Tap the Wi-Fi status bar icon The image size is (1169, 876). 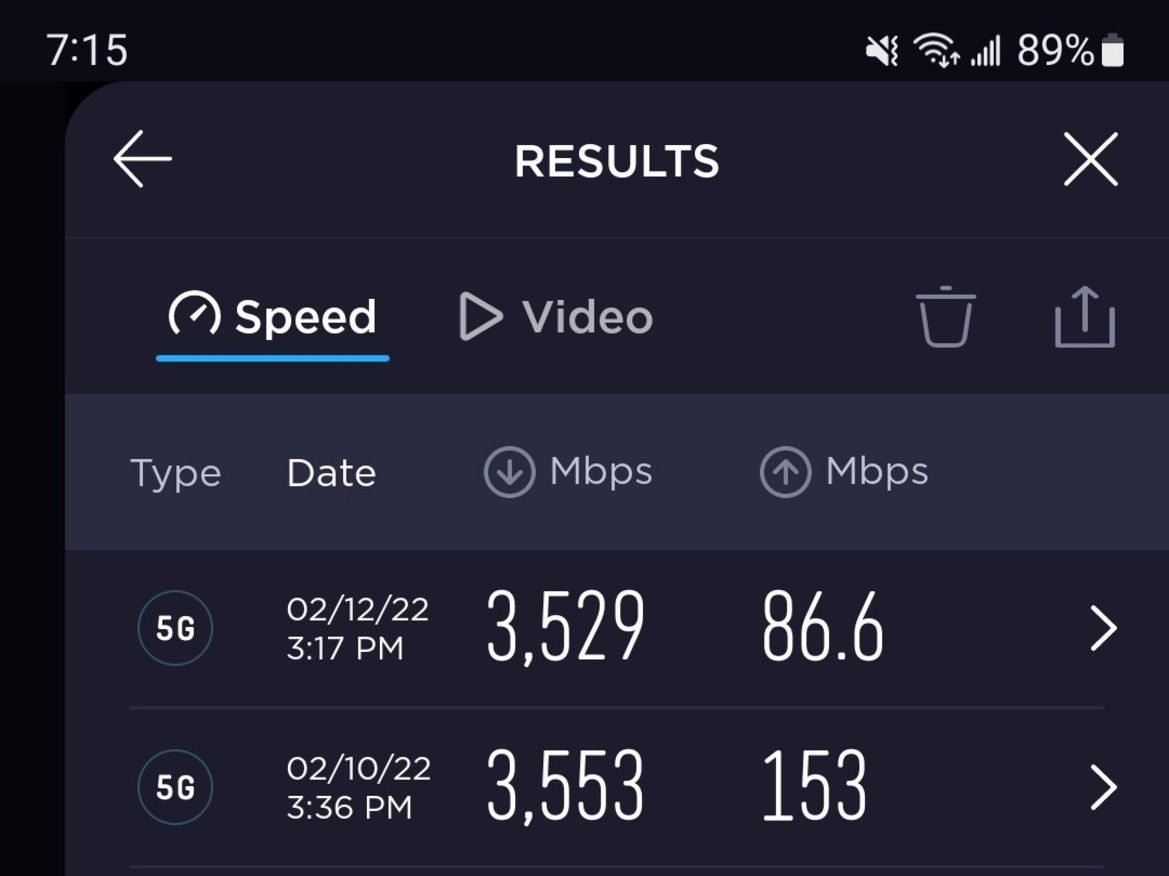click(x=936, y=51)
